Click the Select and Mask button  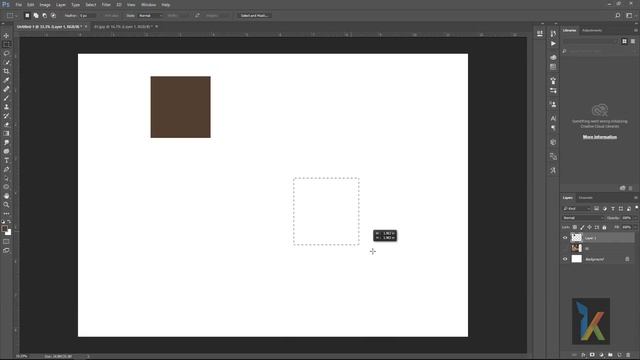pos(254,16)
